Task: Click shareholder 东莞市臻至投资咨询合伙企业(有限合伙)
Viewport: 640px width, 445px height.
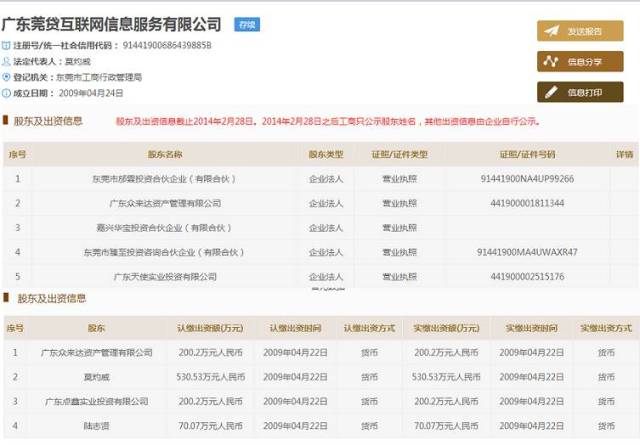Action: [x=164, y=252]
